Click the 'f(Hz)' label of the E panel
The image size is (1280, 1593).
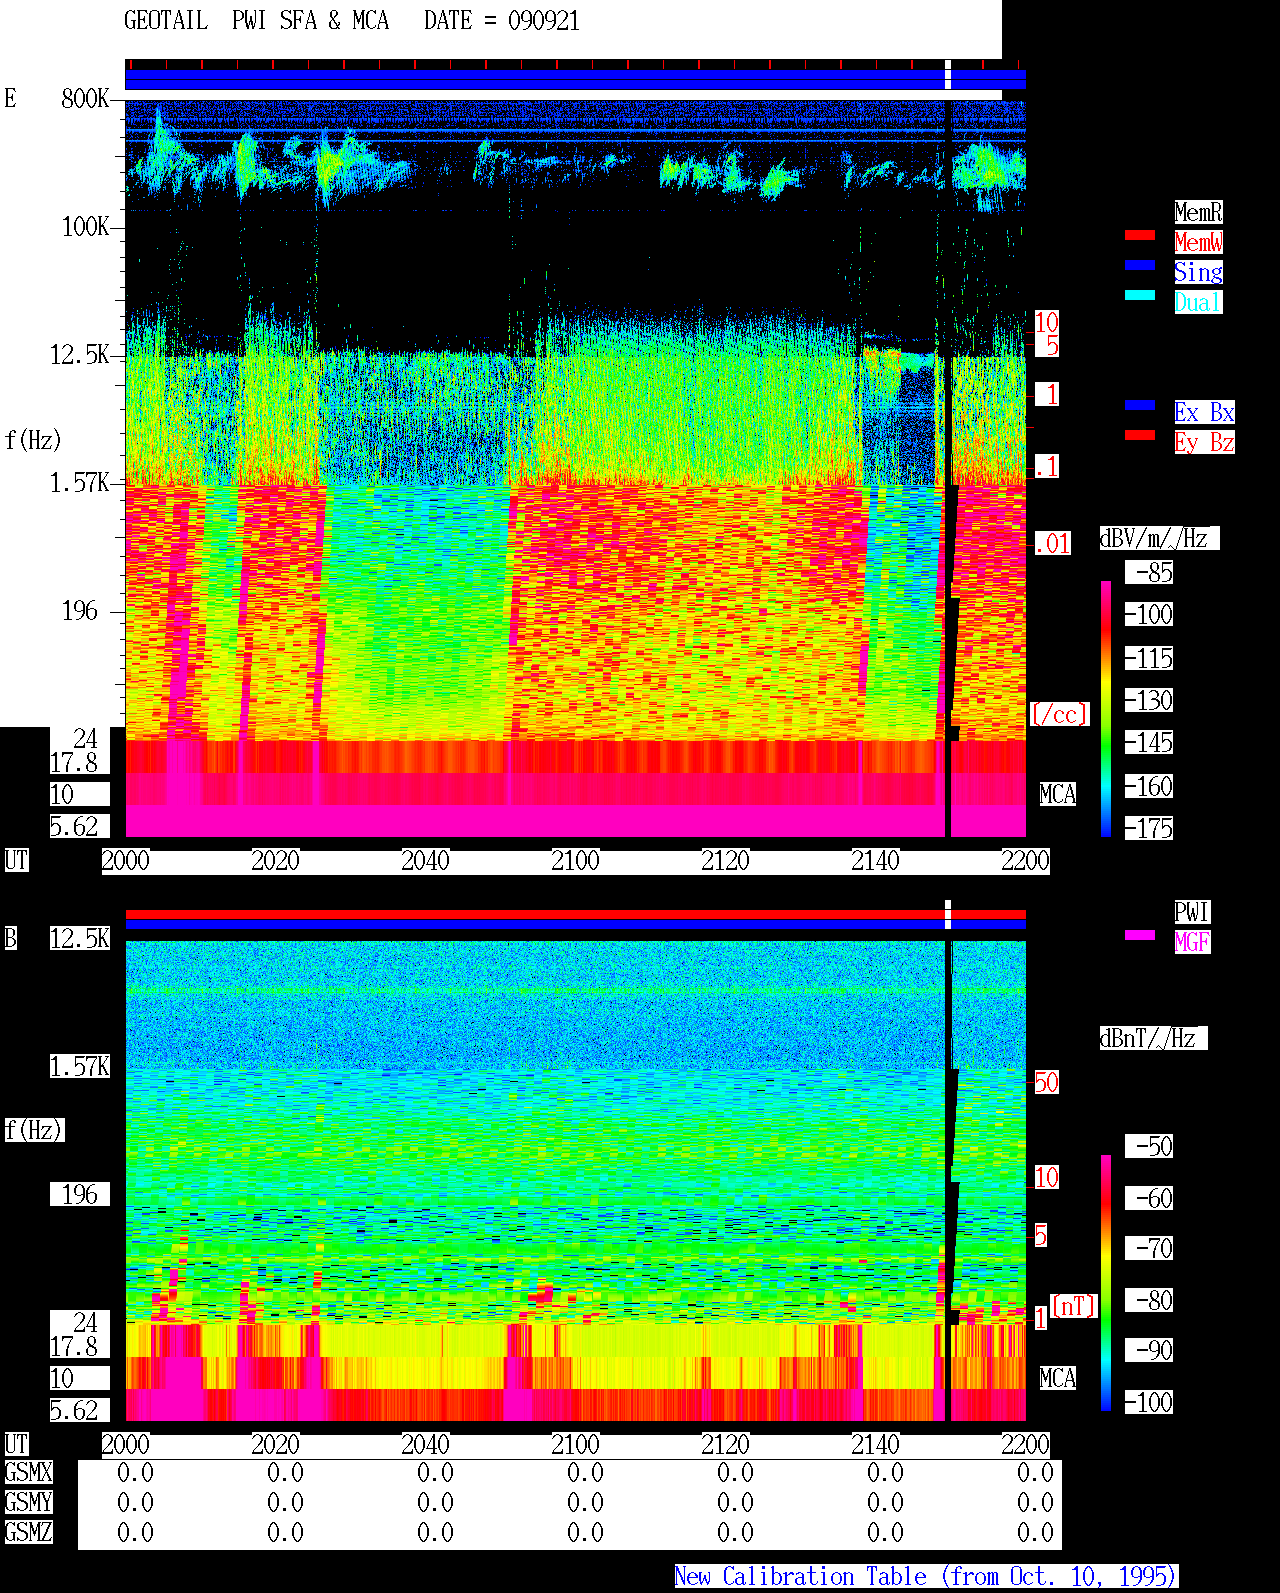33,440
